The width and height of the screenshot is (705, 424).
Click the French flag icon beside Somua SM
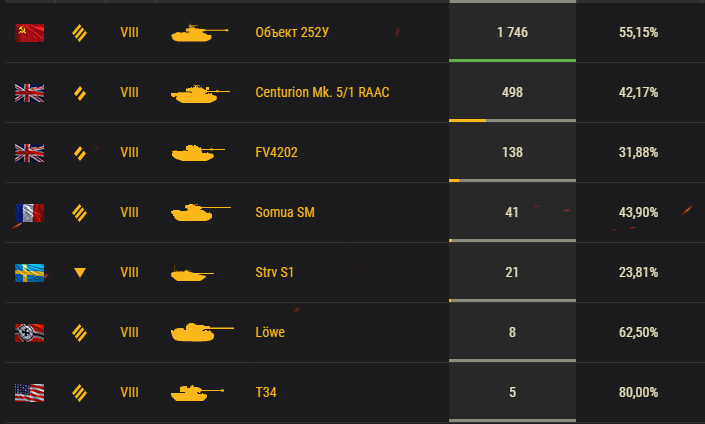[30, 213]
